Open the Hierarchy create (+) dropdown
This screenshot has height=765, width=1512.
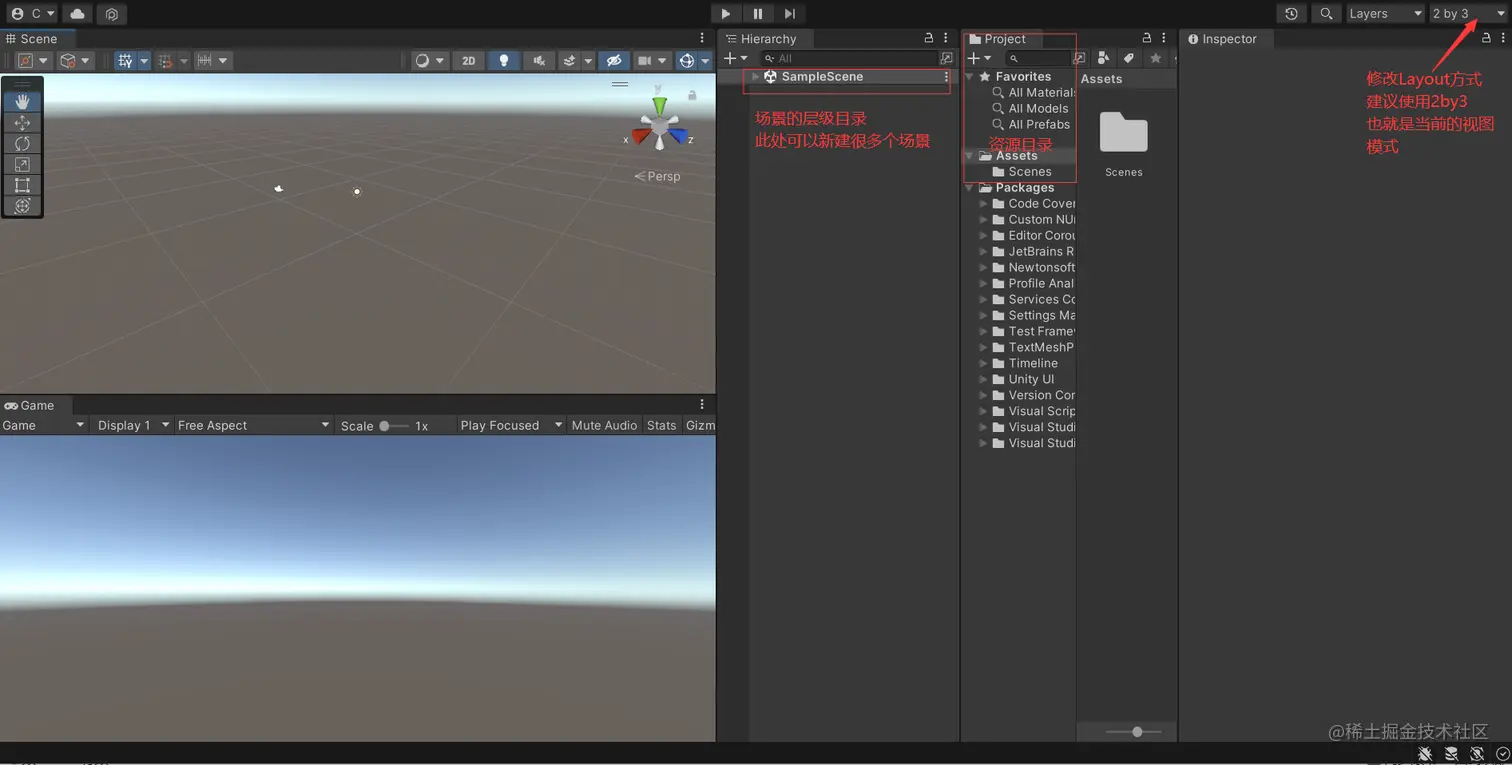(736, 58)
